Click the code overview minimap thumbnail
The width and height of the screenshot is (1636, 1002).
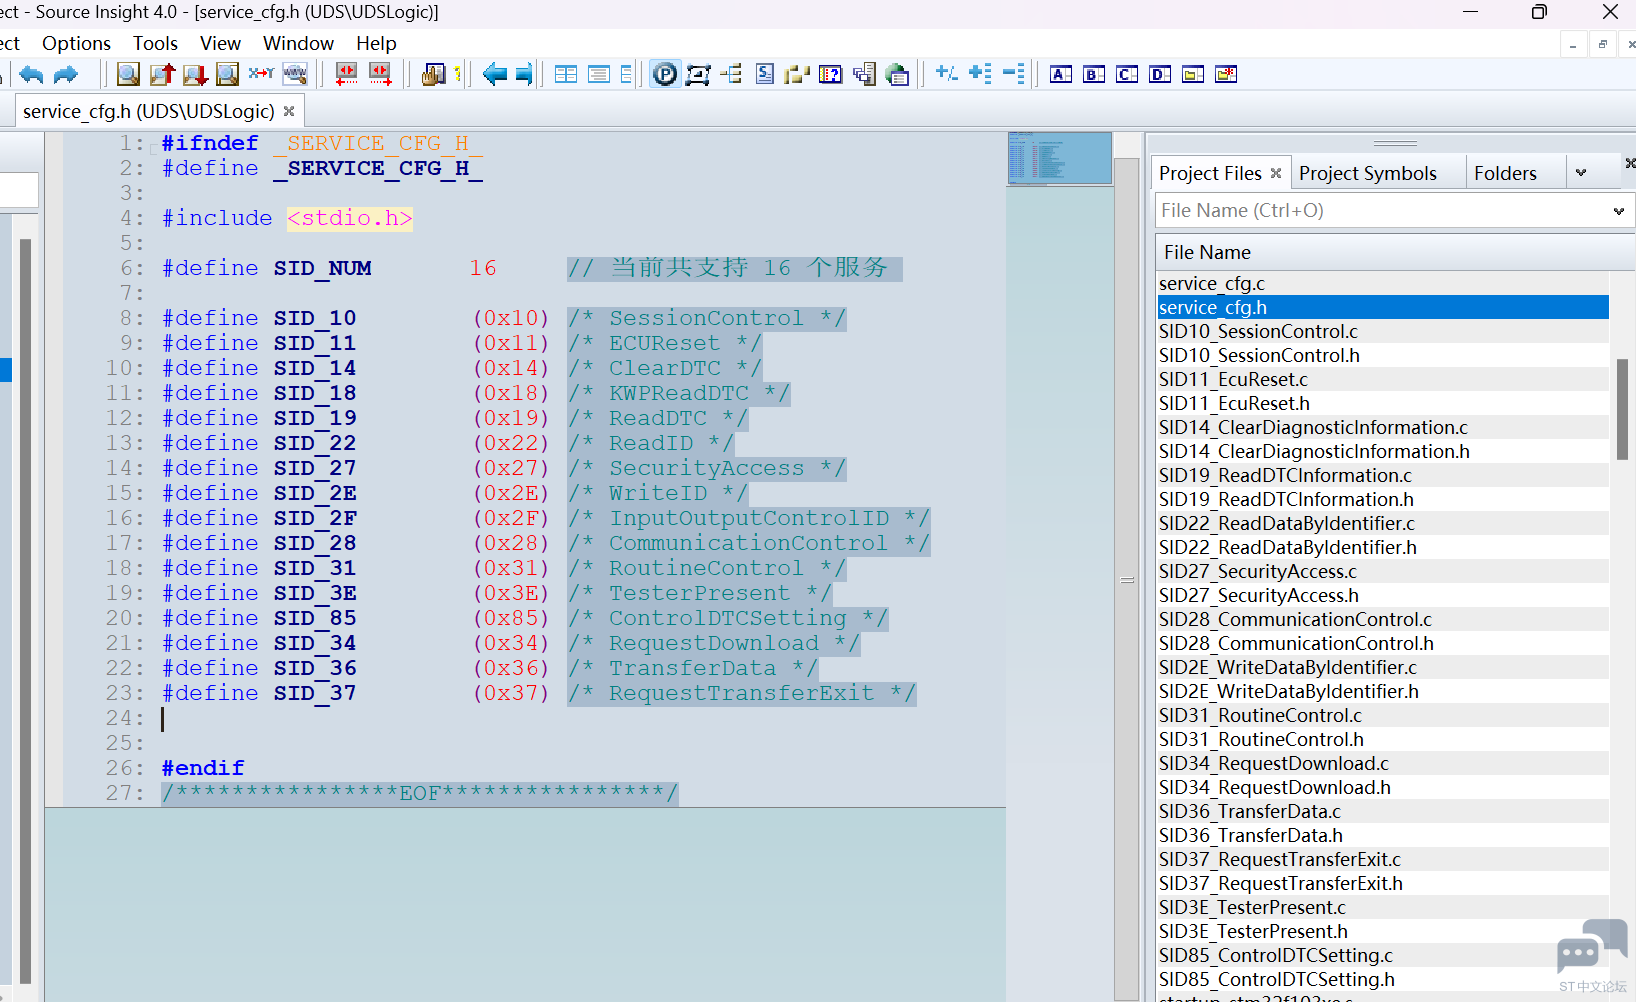[x=1060, y=158]
